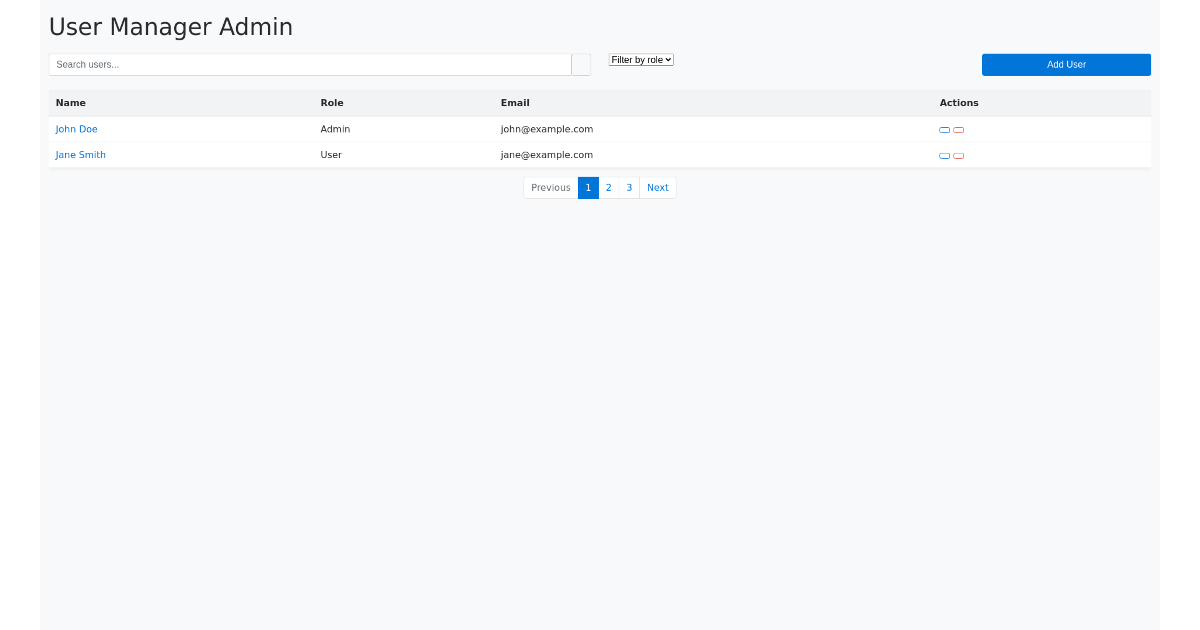Click Previous in the pagination bar

550,187
